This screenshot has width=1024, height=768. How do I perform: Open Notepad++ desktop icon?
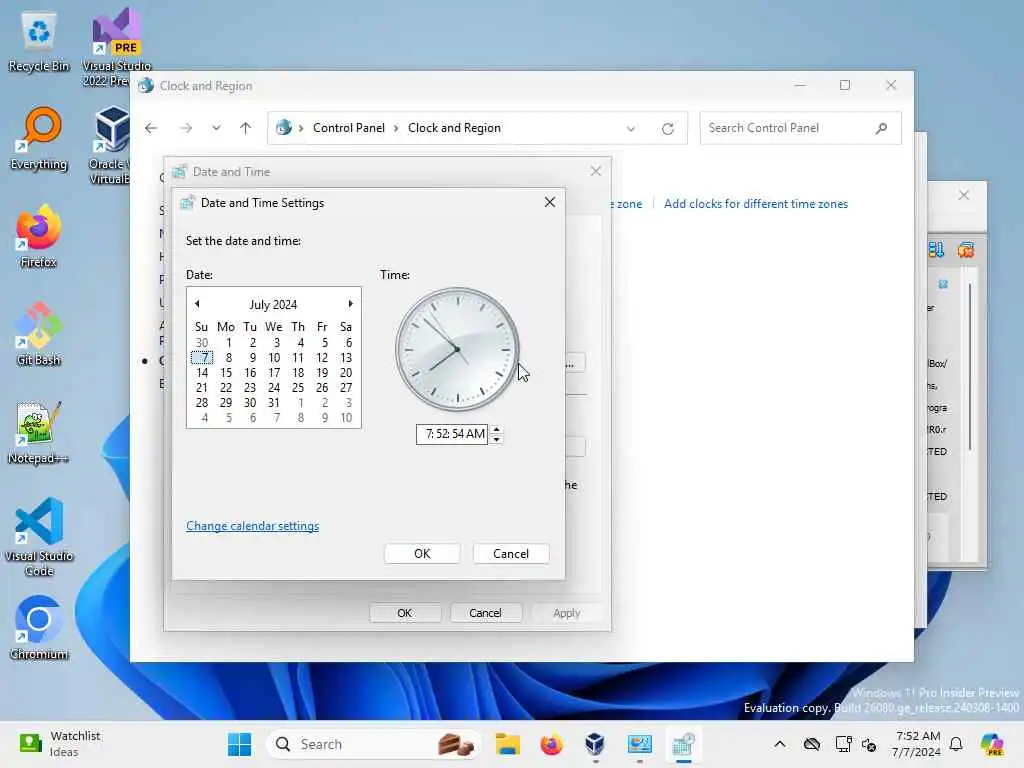click(39, 432)
